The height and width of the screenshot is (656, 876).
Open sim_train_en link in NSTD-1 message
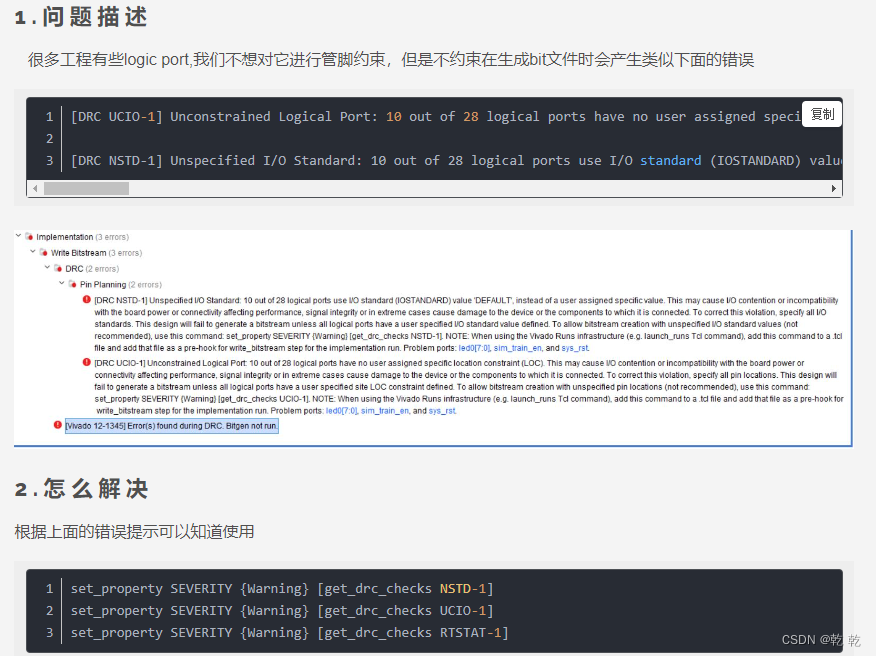[x=518, y=348]
